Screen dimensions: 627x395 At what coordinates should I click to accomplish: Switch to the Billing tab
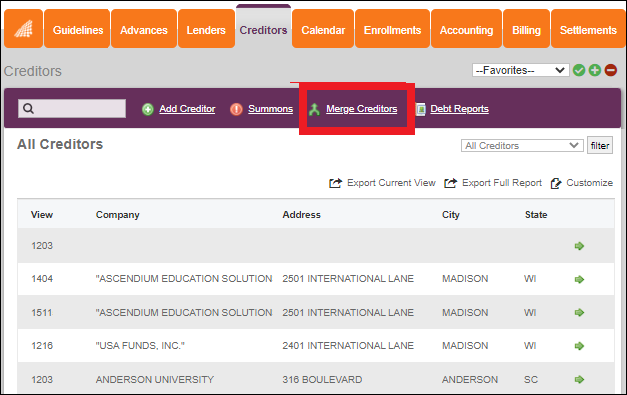(526, 29)
